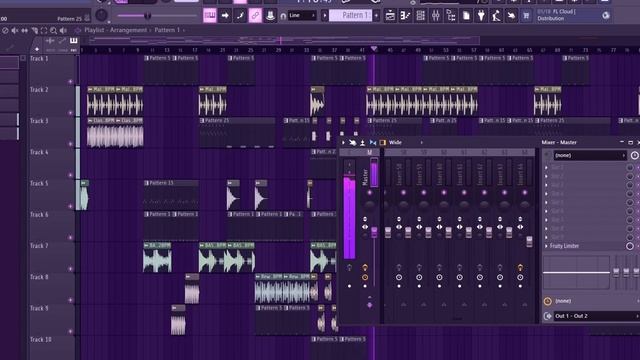Click the plug-shaped plugin picker icon

click(481, 16)
